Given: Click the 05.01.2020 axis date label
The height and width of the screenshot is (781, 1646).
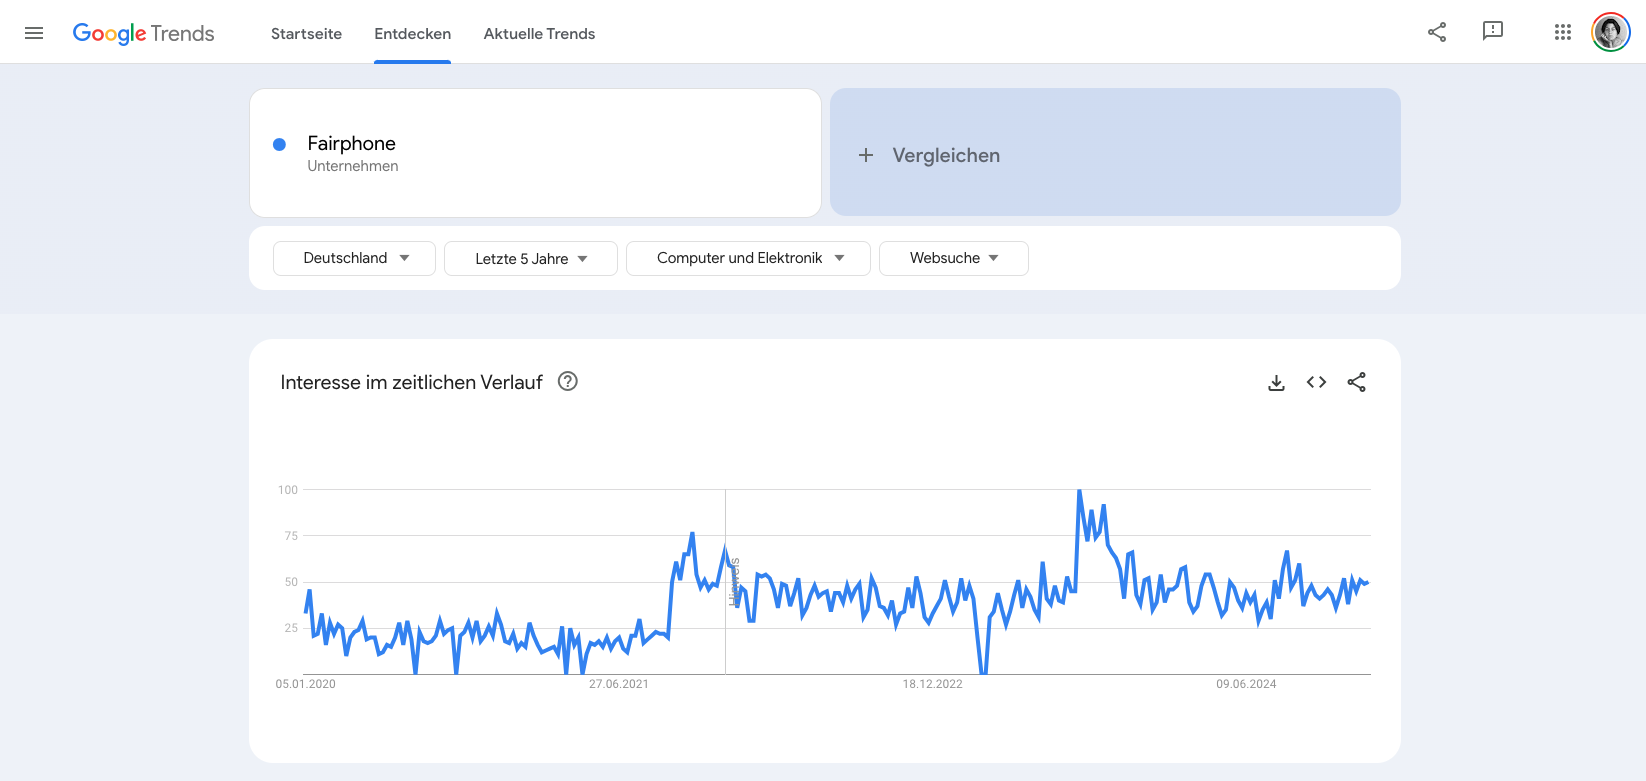Looking at the screenshot, I should (306, 684).
